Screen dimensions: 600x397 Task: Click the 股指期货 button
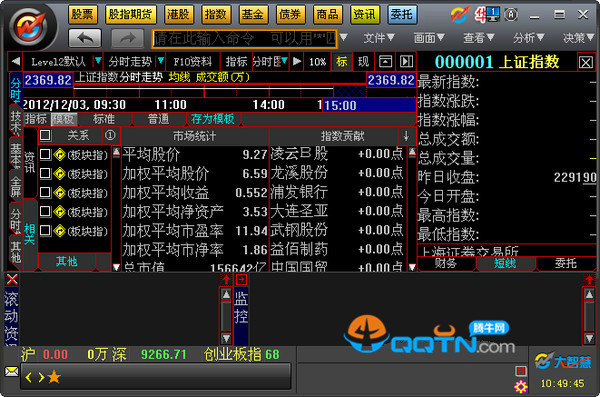[130, 15]
